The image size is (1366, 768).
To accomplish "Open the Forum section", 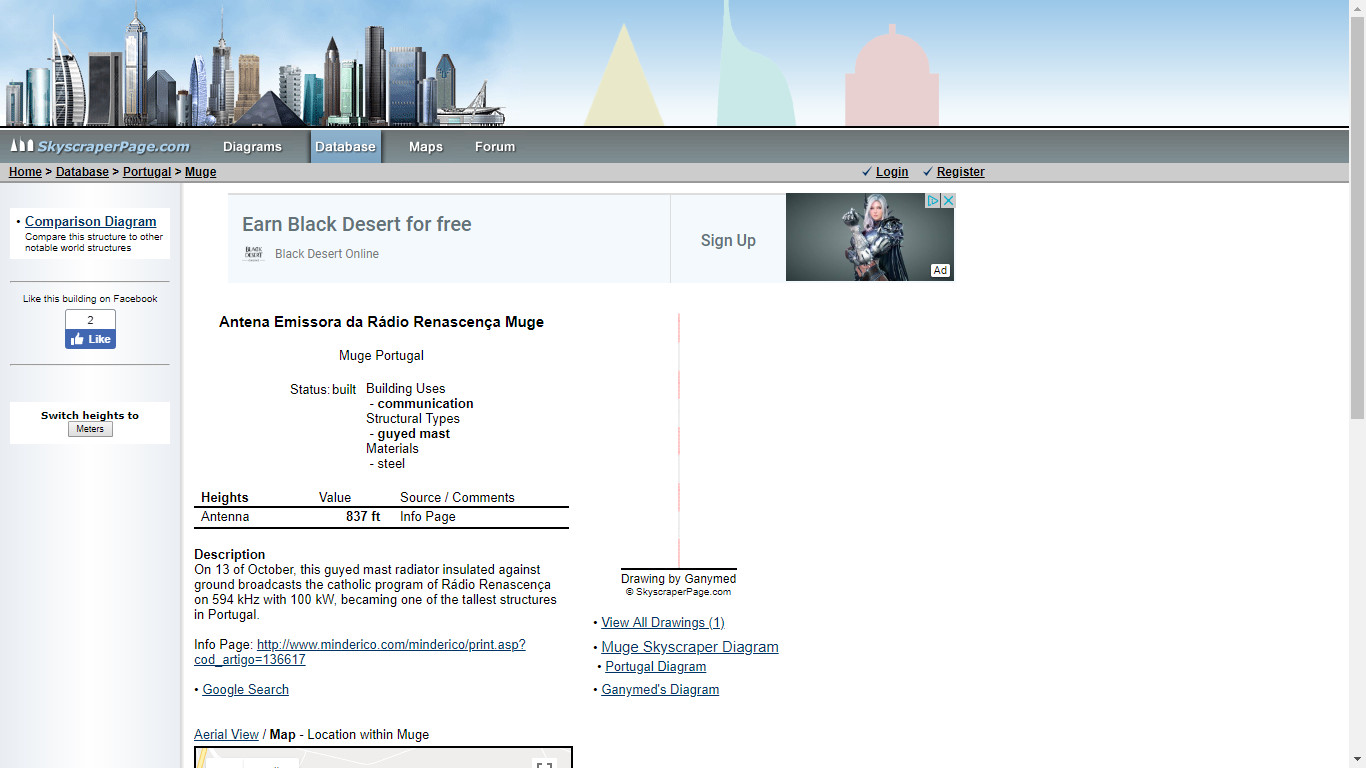I will coord(495,147).
